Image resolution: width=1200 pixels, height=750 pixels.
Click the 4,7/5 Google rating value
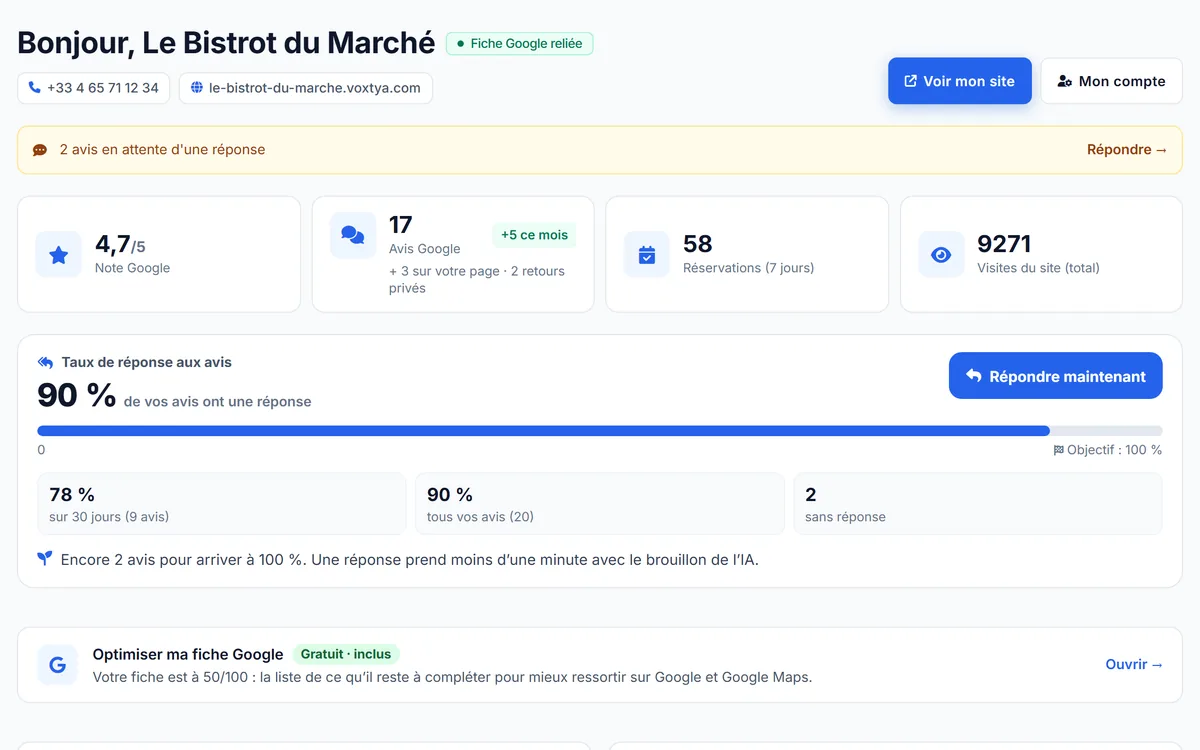pyautogui.click(x=120, y=244)
